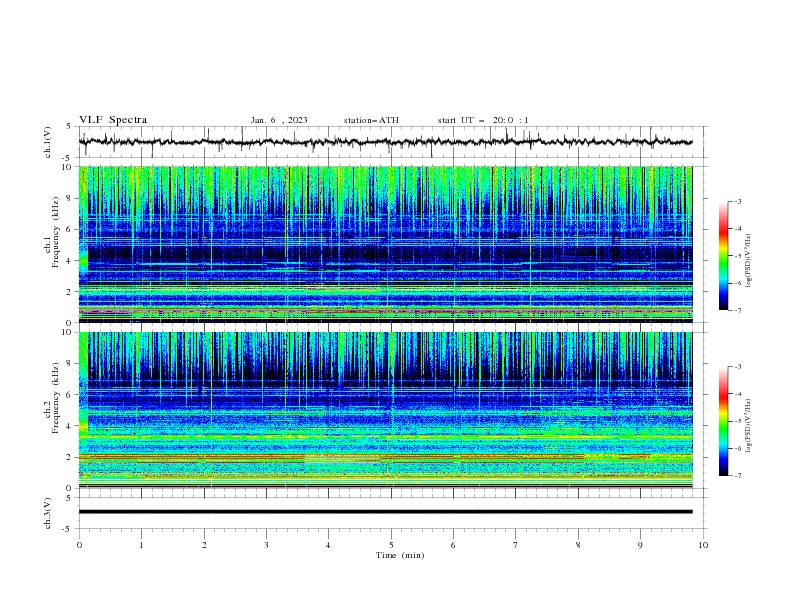792x612 pixels.
Task: Click inside the ch.1 spectrogram panel
Action: pos(385,244)
